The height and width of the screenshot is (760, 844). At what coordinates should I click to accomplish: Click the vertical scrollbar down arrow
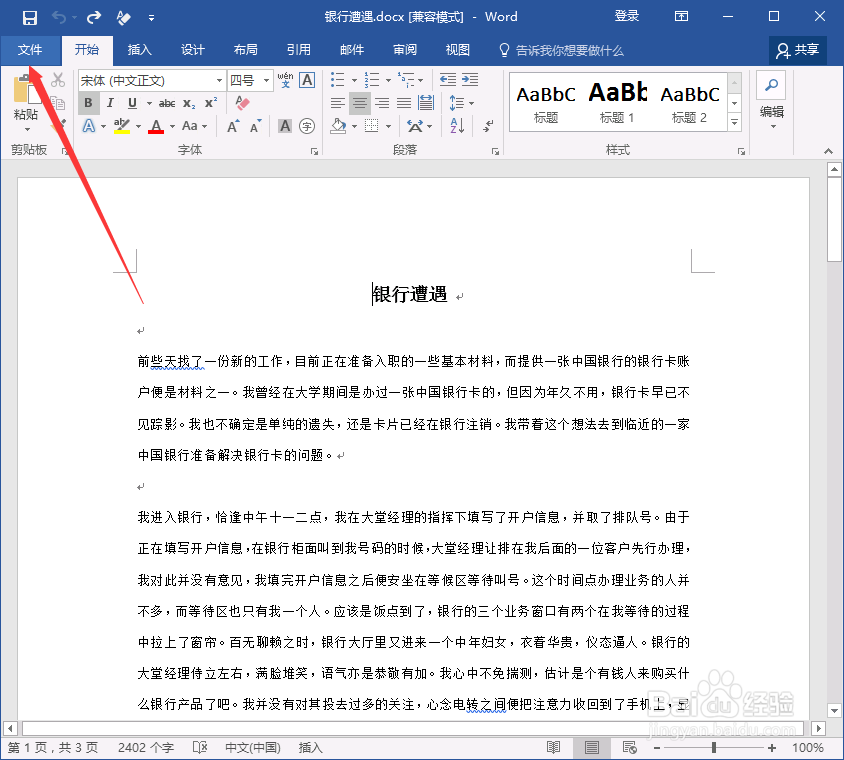click(834, 710)
